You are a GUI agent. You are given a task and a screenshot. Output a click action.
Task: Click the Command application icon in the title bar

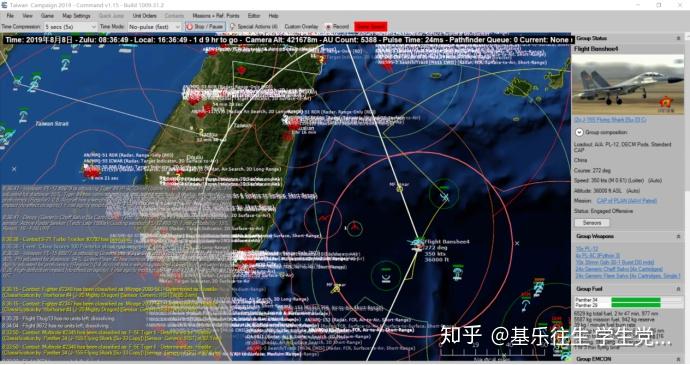coord(4,5)
